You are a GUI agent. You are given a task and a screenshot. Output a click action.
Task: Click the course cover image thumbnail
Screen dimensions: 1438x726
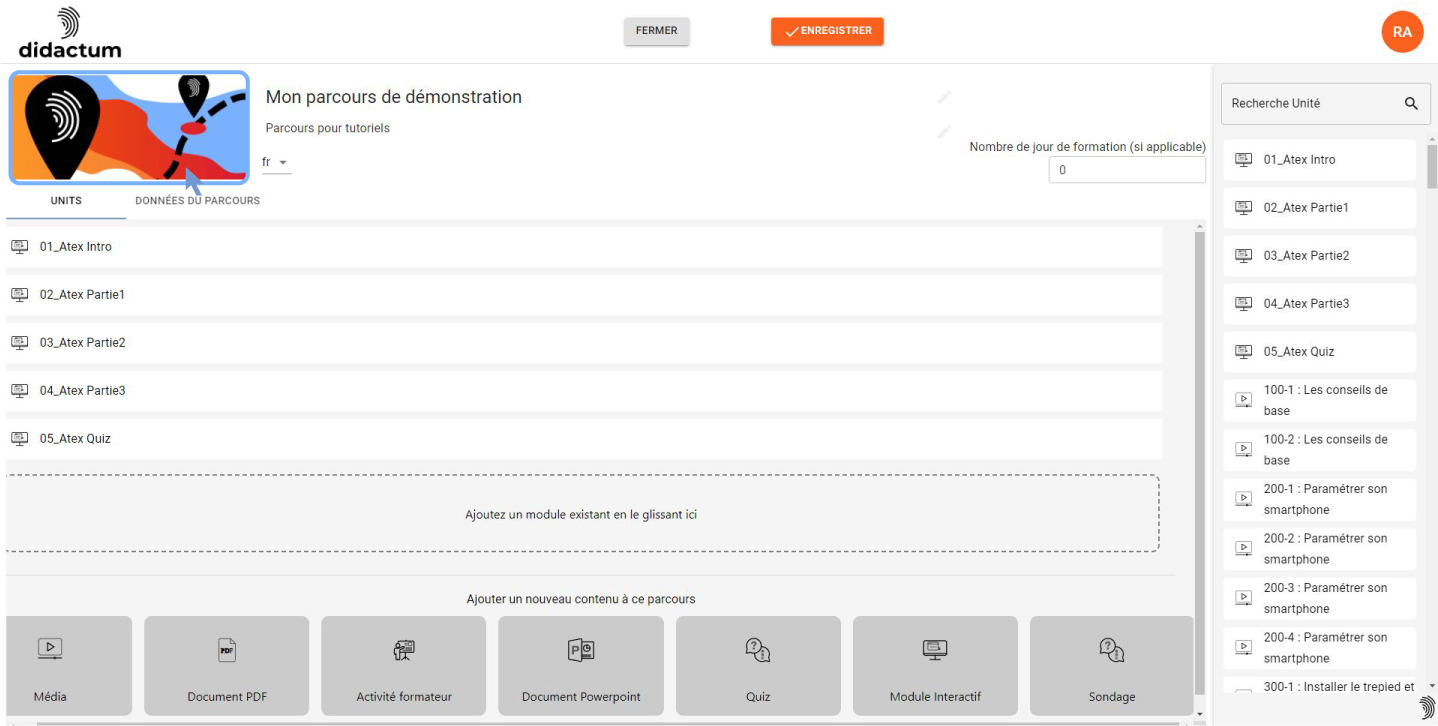click(129, 128)
